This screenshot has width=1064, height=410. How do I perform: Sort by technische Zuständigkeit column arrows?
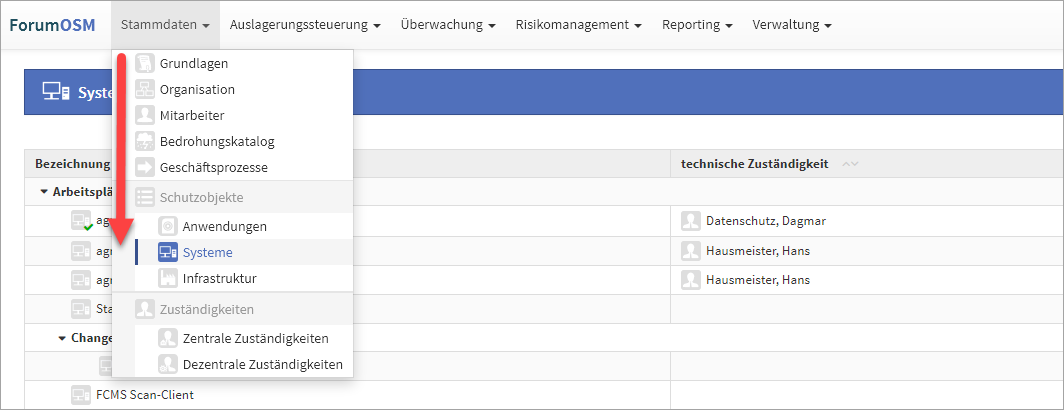coord(850,164)
